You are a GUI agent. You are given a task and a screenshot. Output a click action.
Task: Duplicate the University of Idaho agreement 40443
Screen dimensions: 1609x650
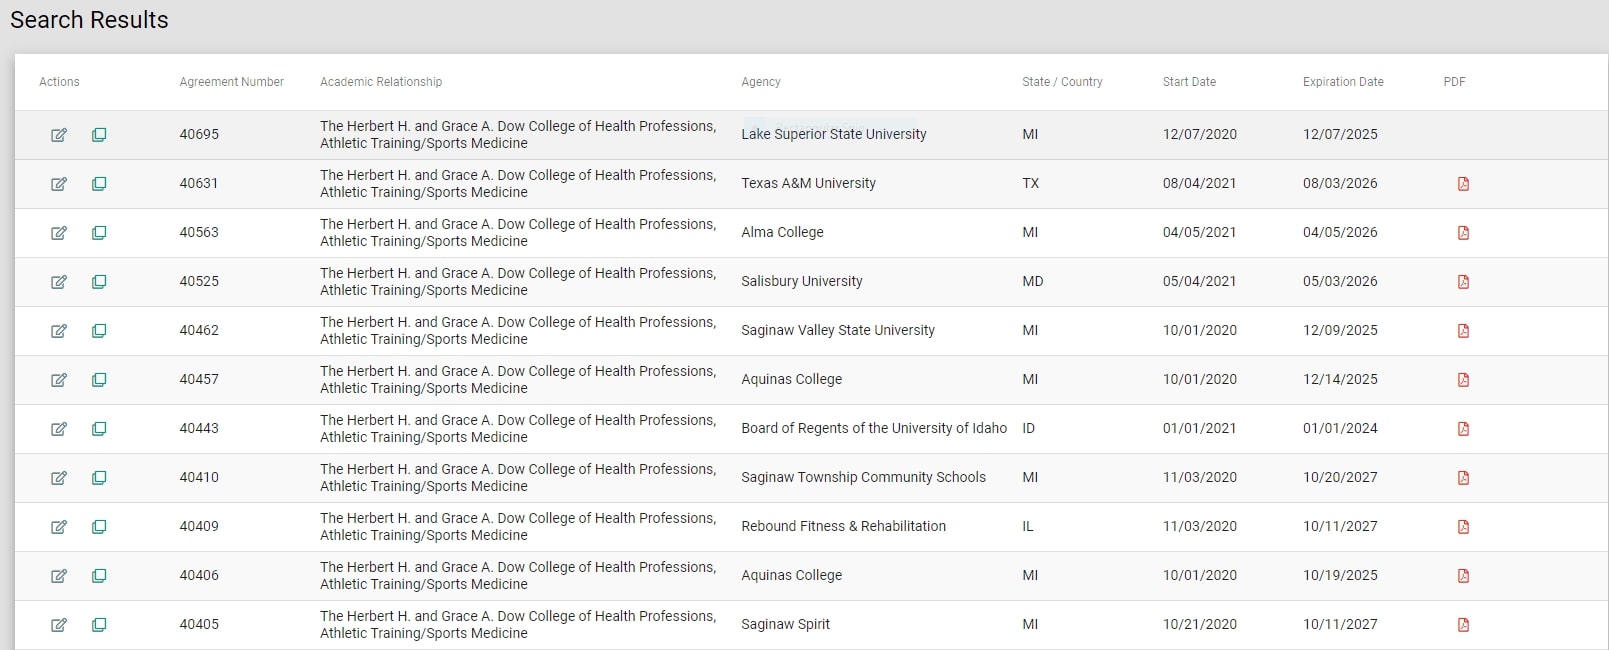pos(98,429)
